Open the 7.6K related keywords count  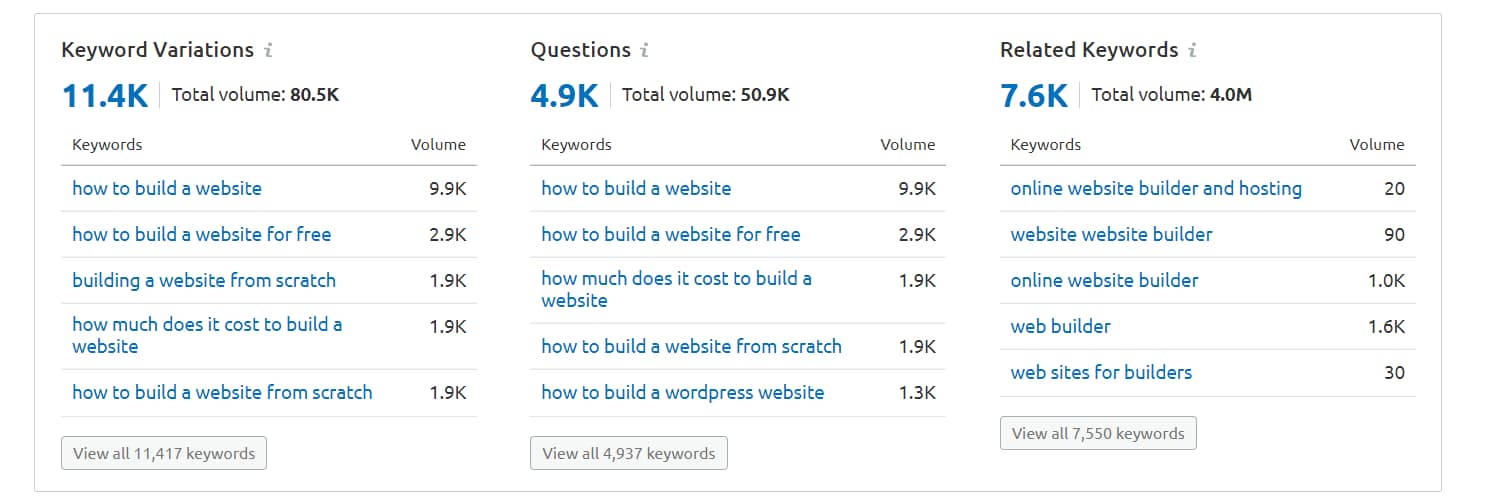coord(1034,96)
